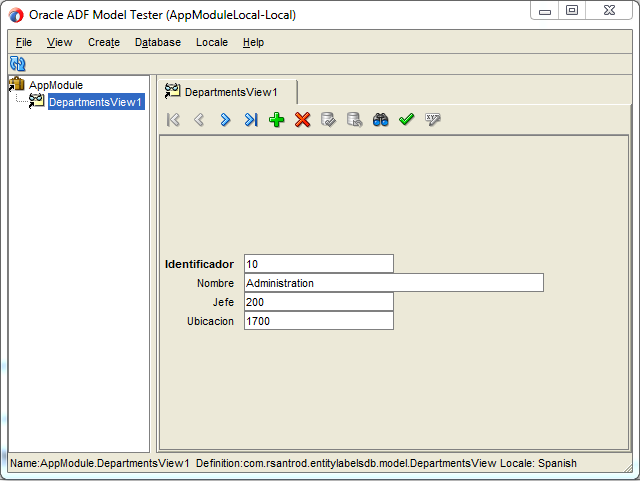The image size is (640, 481).
Task: Insert a new row with green plus icon
Action: coord(277,120)
